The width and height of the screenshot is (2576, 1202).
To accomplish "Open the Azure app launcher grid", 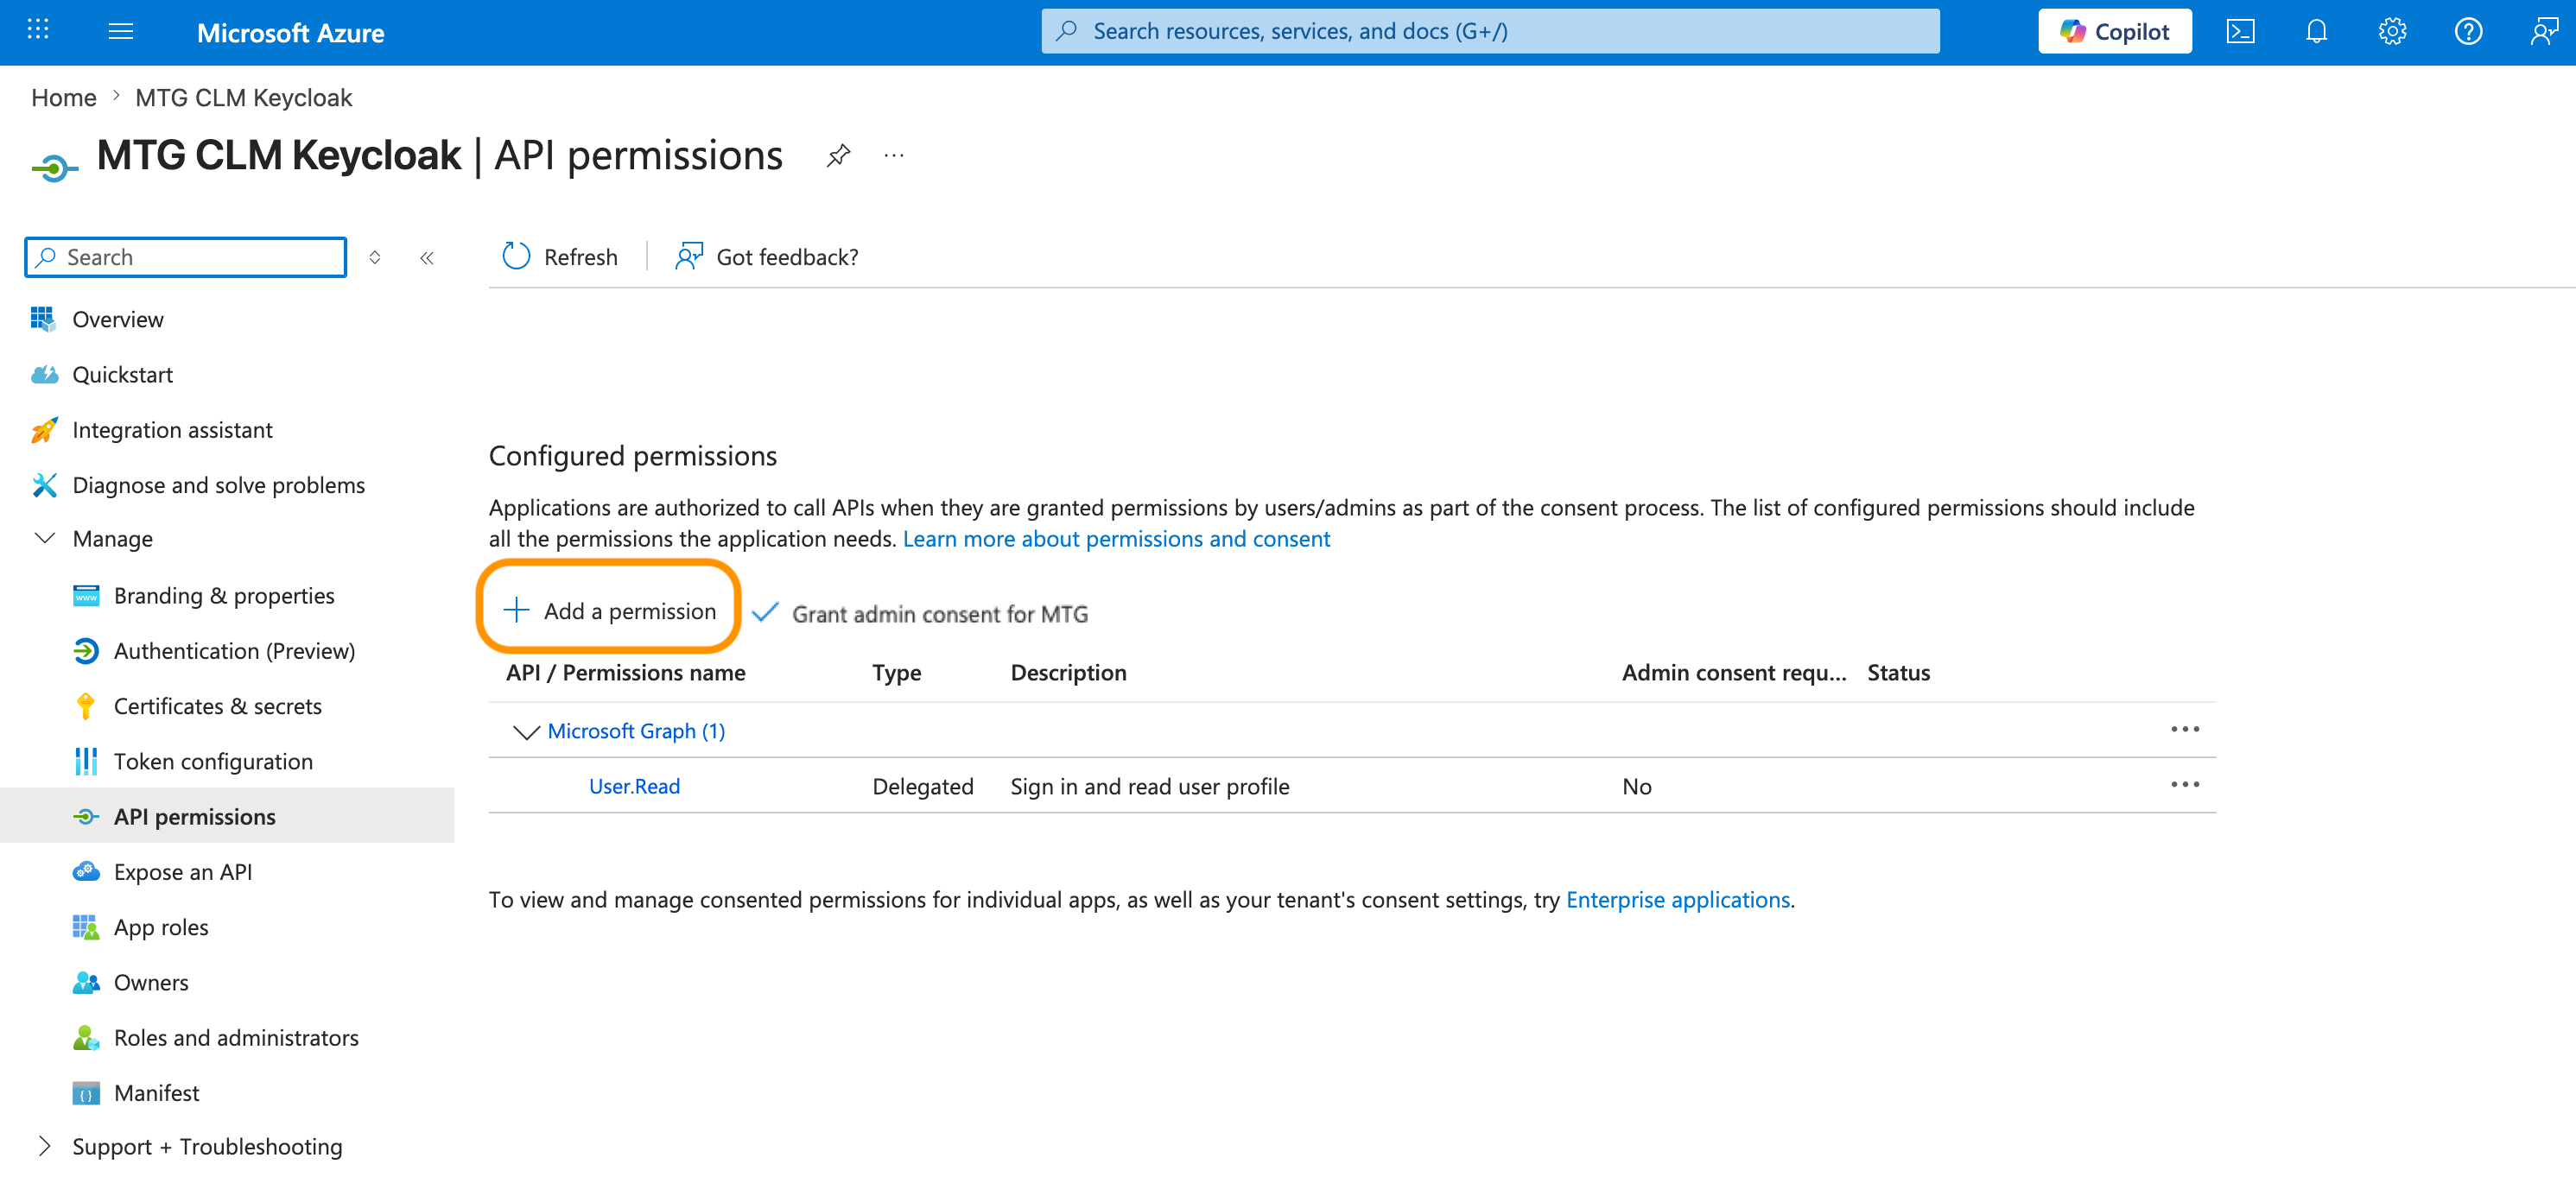I will (38, 31).
